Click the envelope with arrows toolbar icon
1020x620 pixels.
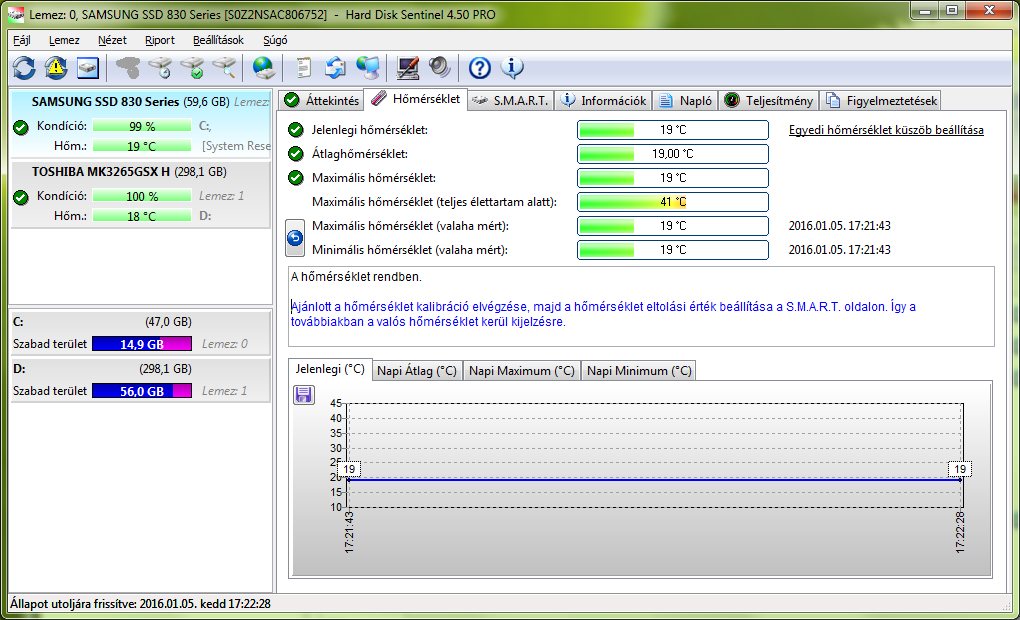336,68
